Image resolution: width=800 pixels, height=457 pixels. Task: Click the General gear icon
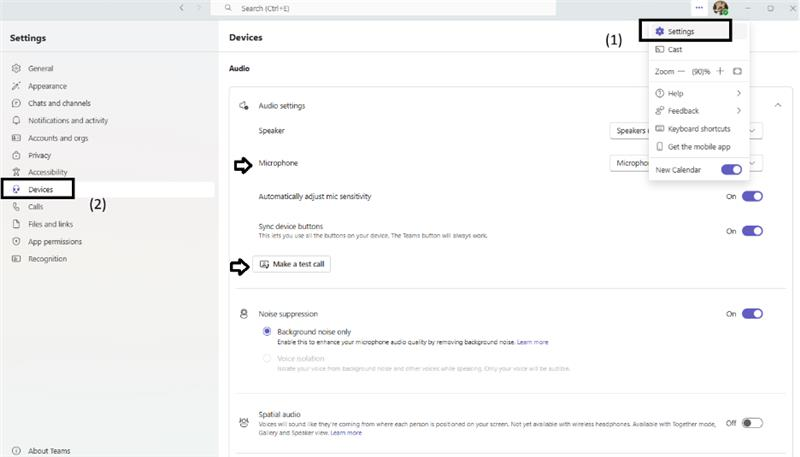[x=16, y=68]
